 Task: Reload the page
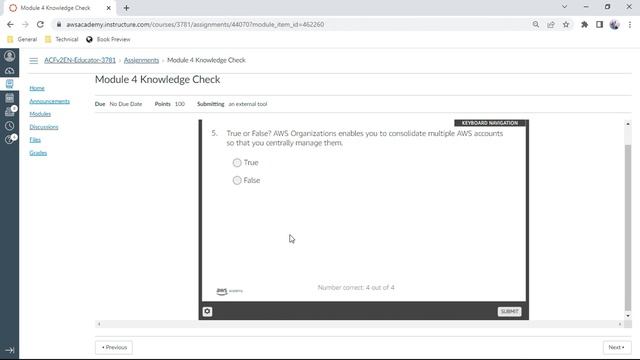pyautogui.click(x=40, y=24)
